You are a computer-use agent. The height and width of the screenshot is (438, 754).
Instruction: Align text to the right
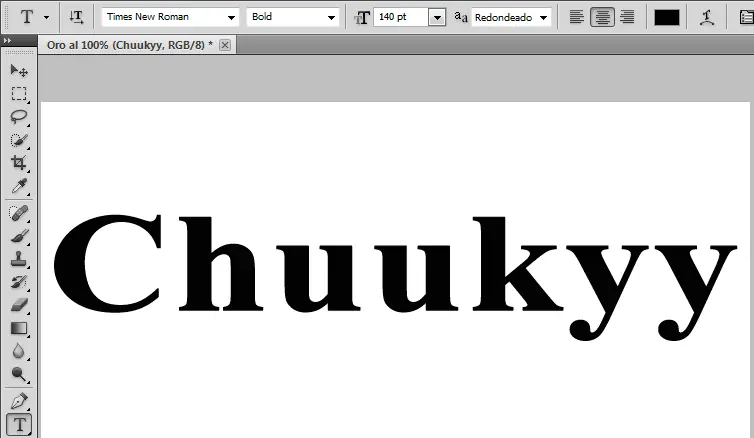coord(627,17)
